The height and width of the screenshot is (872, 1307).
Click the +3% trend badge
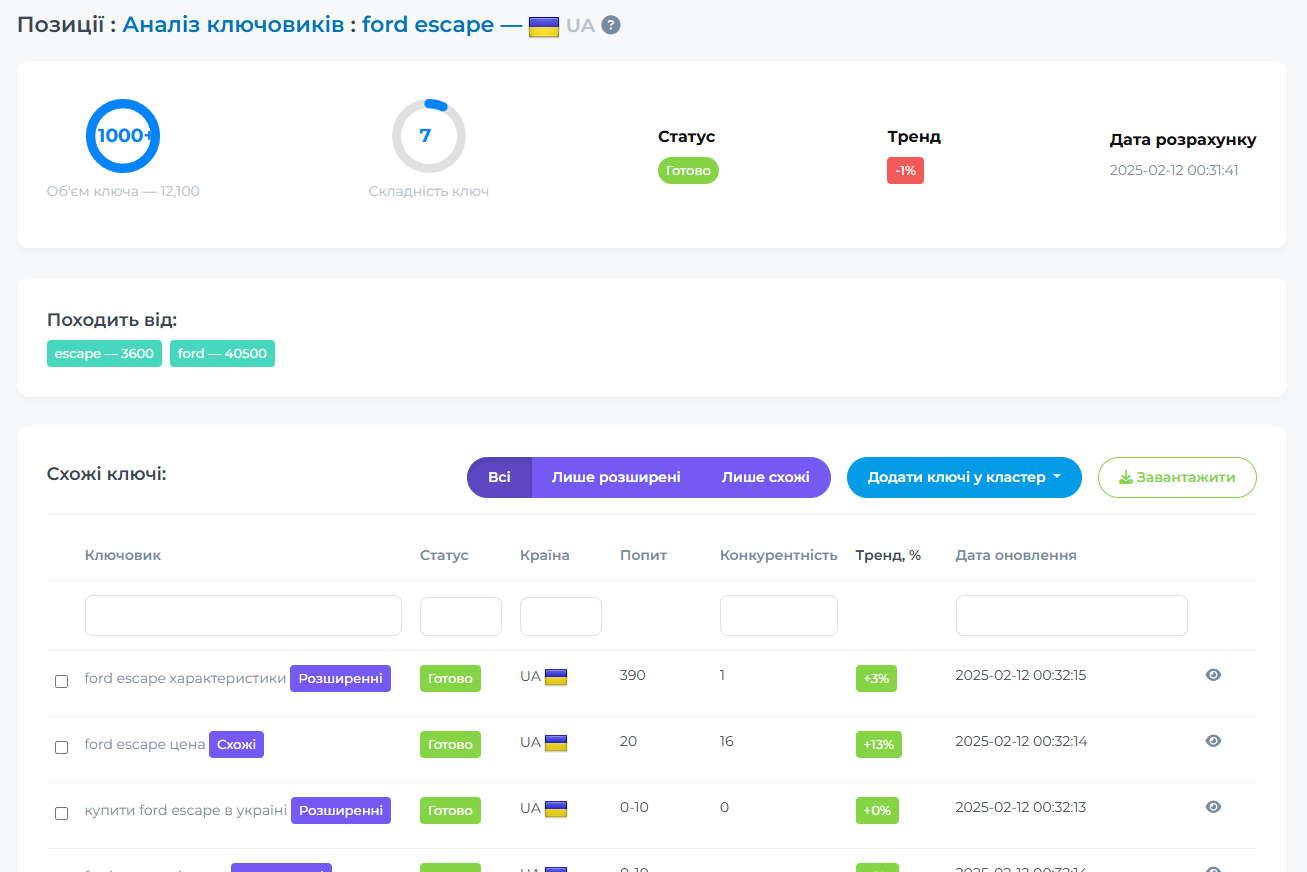pyautogui.click(x=877, y=678)
